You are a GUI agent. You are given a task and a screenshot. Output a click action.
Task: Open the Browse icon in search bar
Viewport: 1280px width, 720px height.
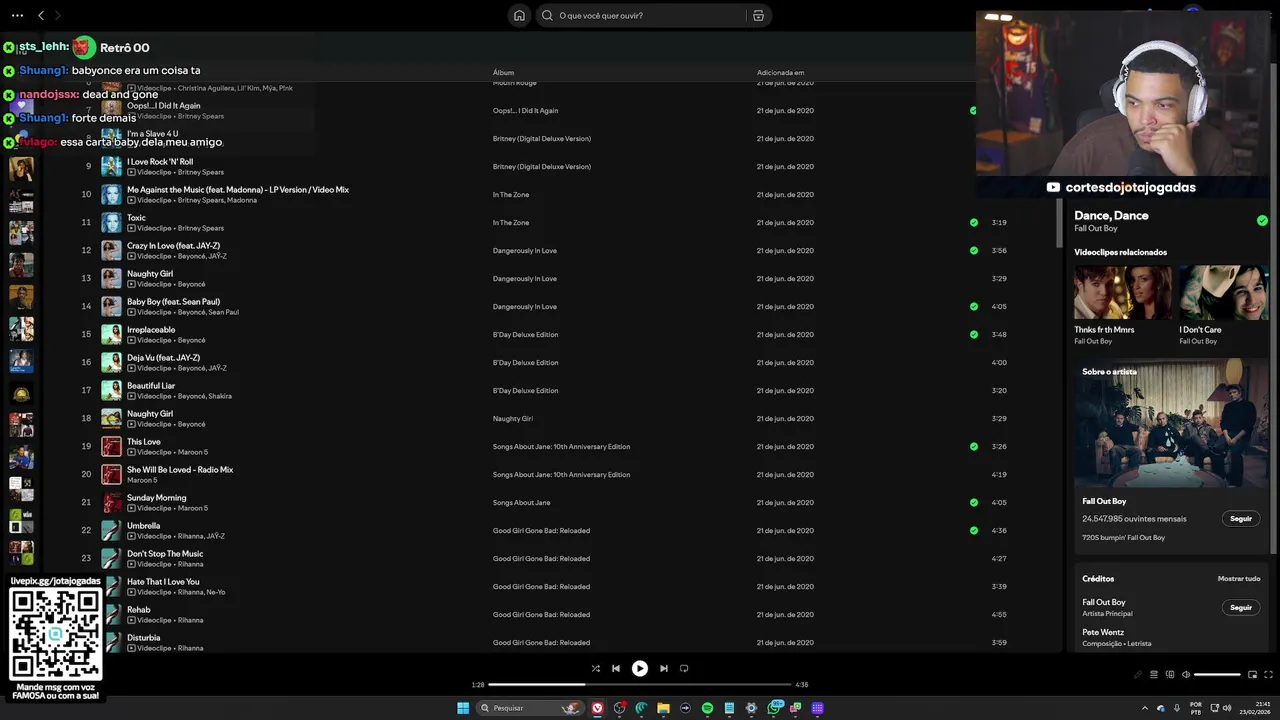pyautogui.click(x=758, y=15)
